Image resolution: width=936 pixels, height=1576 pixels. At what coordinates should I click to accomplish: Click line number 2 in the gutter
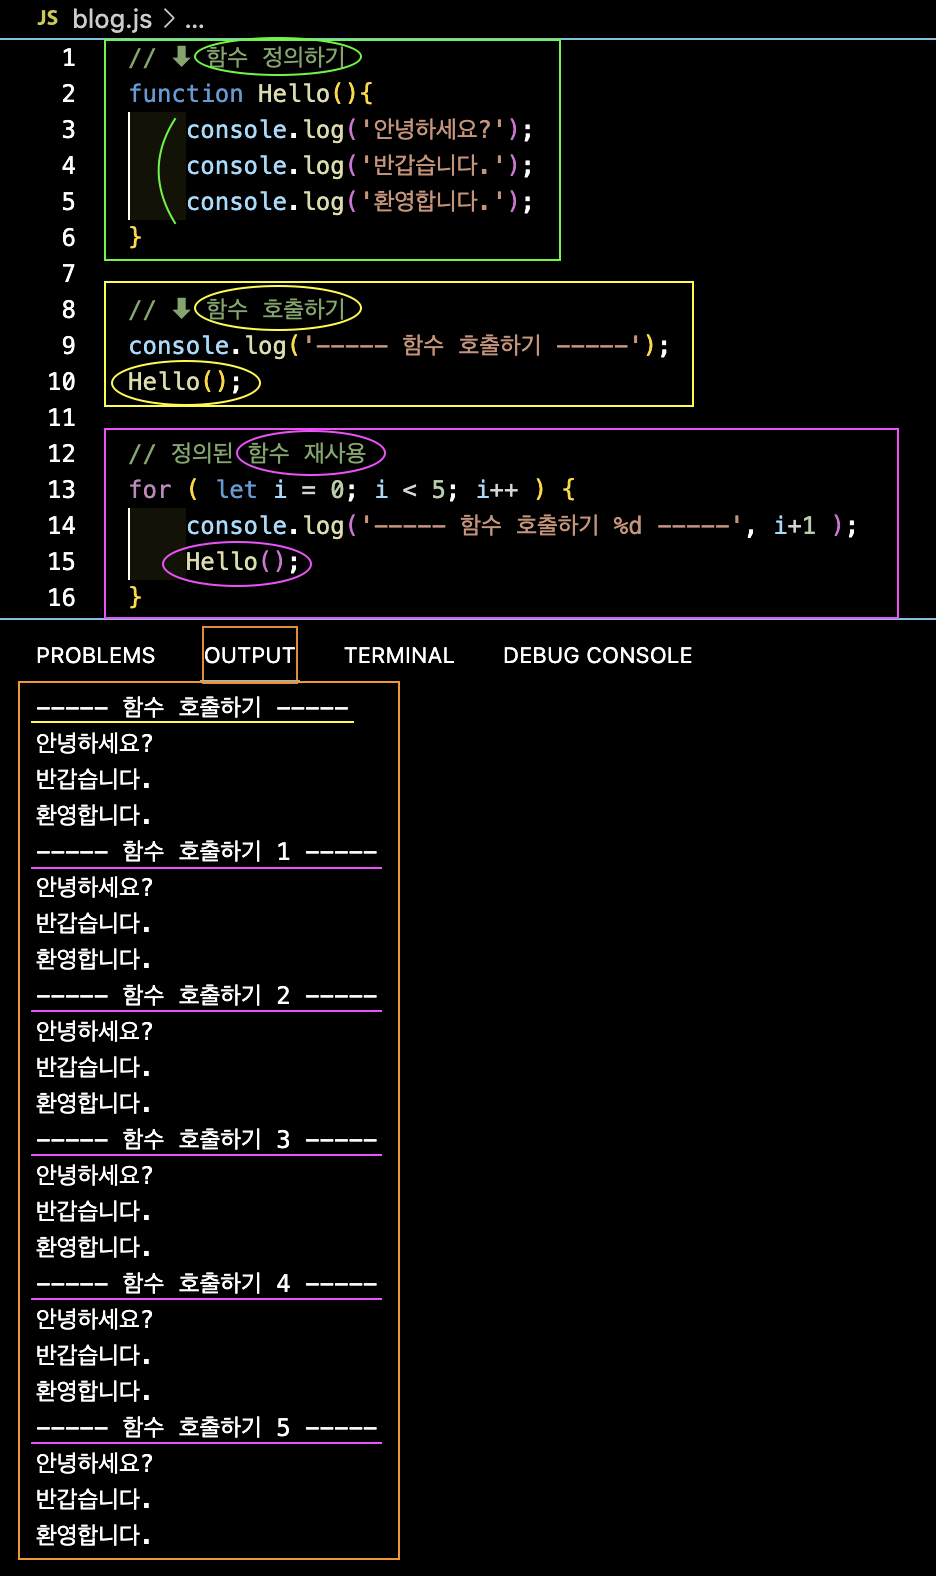point(68,94)
